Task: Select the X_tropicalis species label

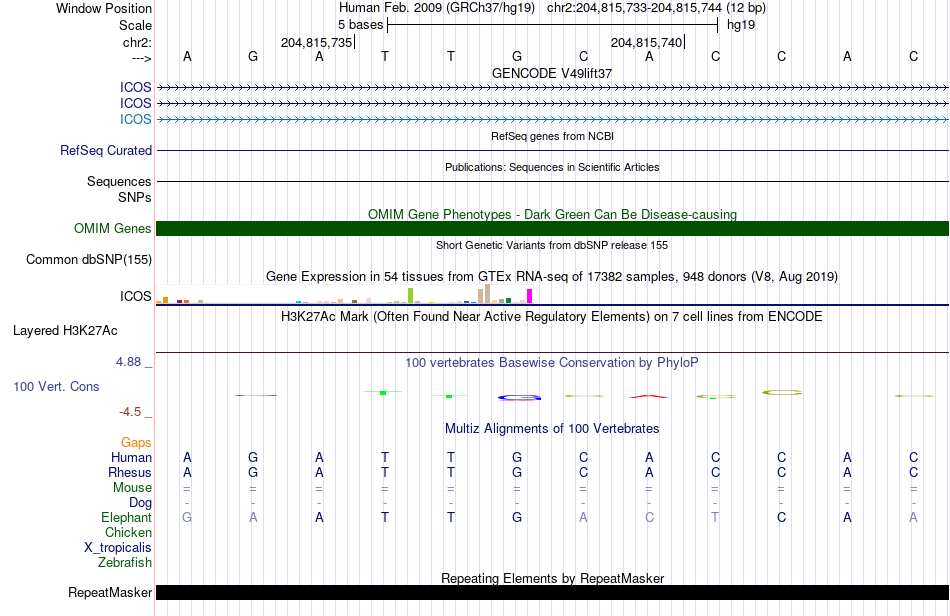Action: pos(118,548)
